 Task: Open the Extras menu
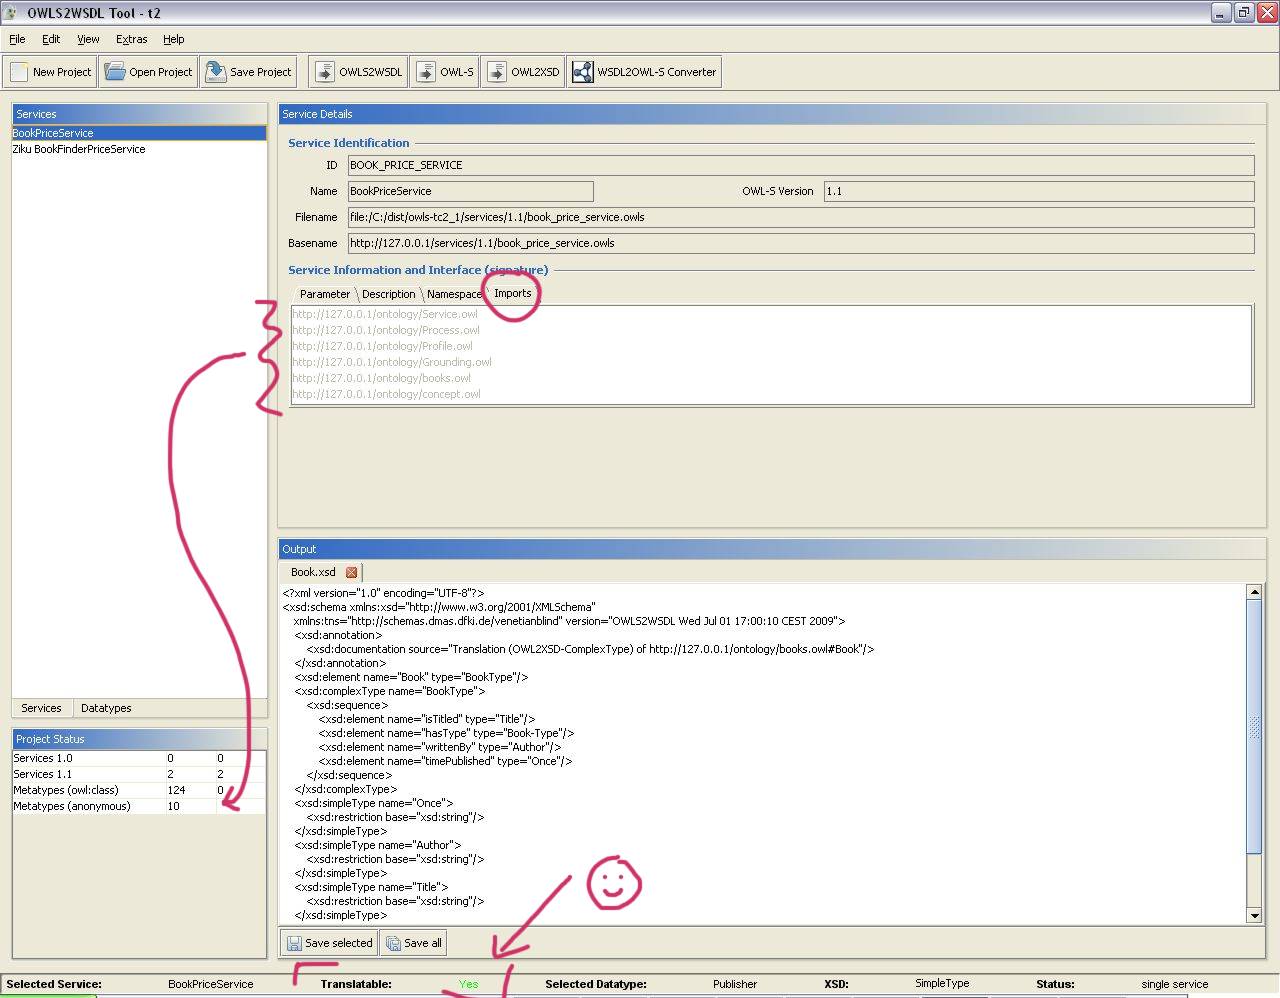pos(131,39)
